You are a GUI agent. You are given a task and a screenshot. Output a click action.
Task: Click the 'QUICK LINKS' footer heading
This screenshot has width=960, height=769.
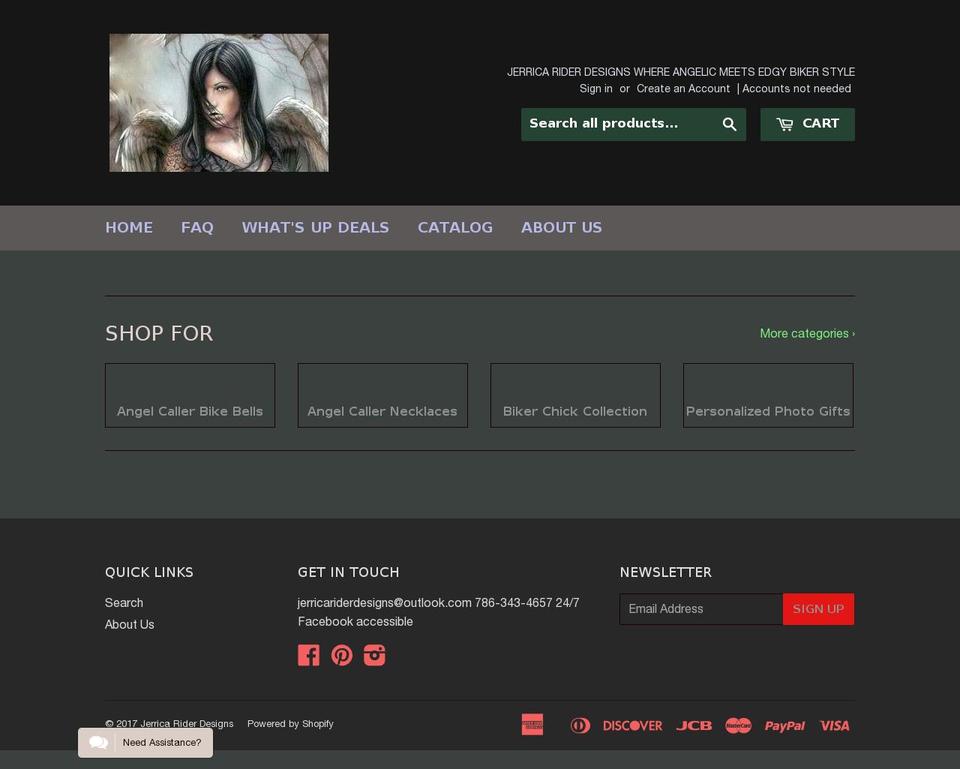(149, 572)
